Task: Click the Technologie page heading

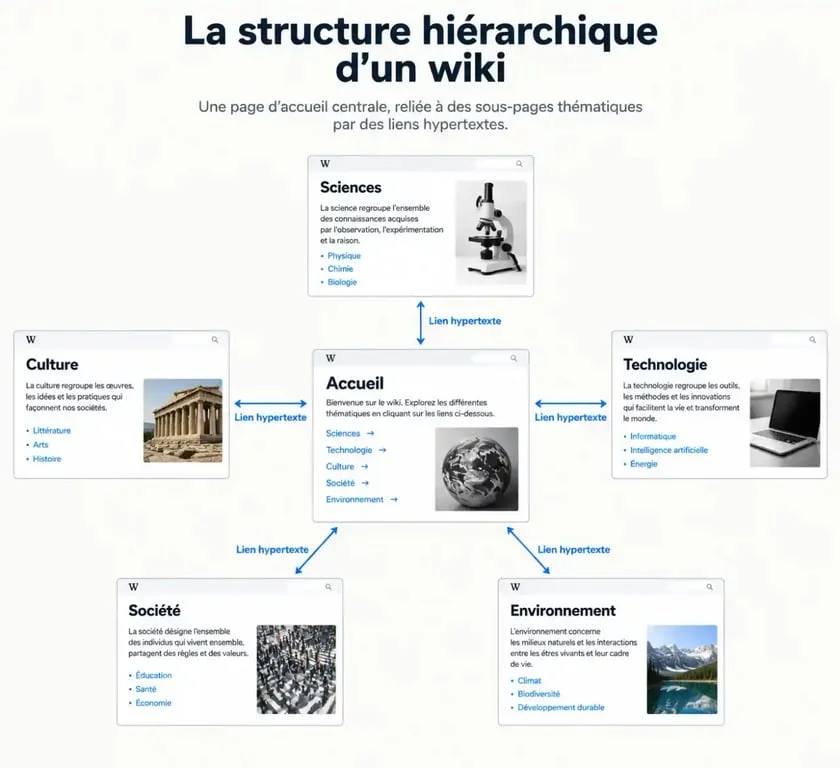Action: 665,365
